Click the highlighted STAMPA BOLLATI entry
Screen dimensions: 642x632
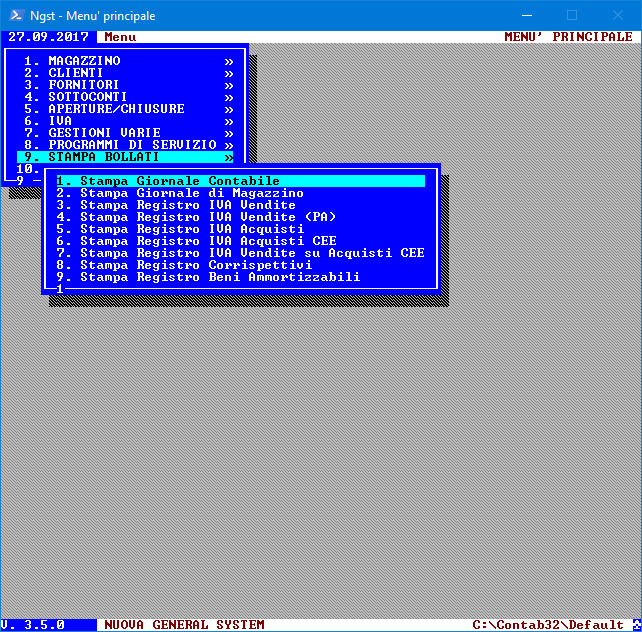point(104,157)
